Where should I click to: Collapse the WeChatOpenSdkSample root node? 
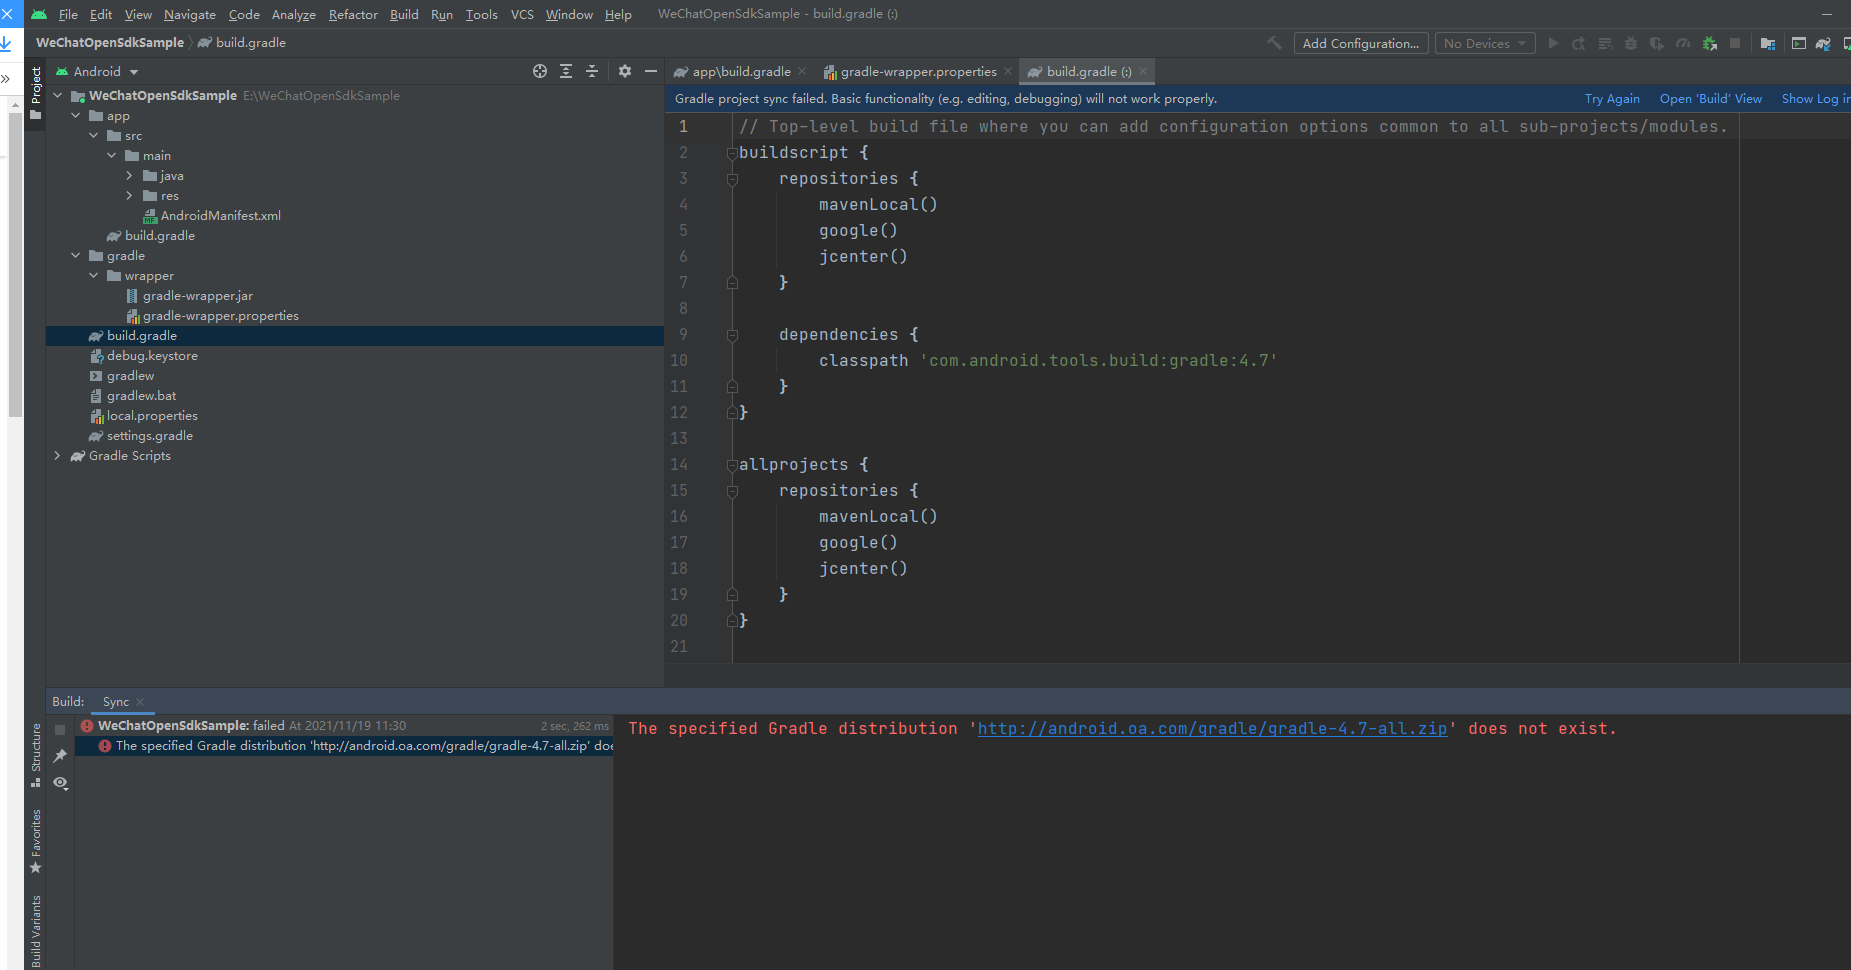click(57, 96)
